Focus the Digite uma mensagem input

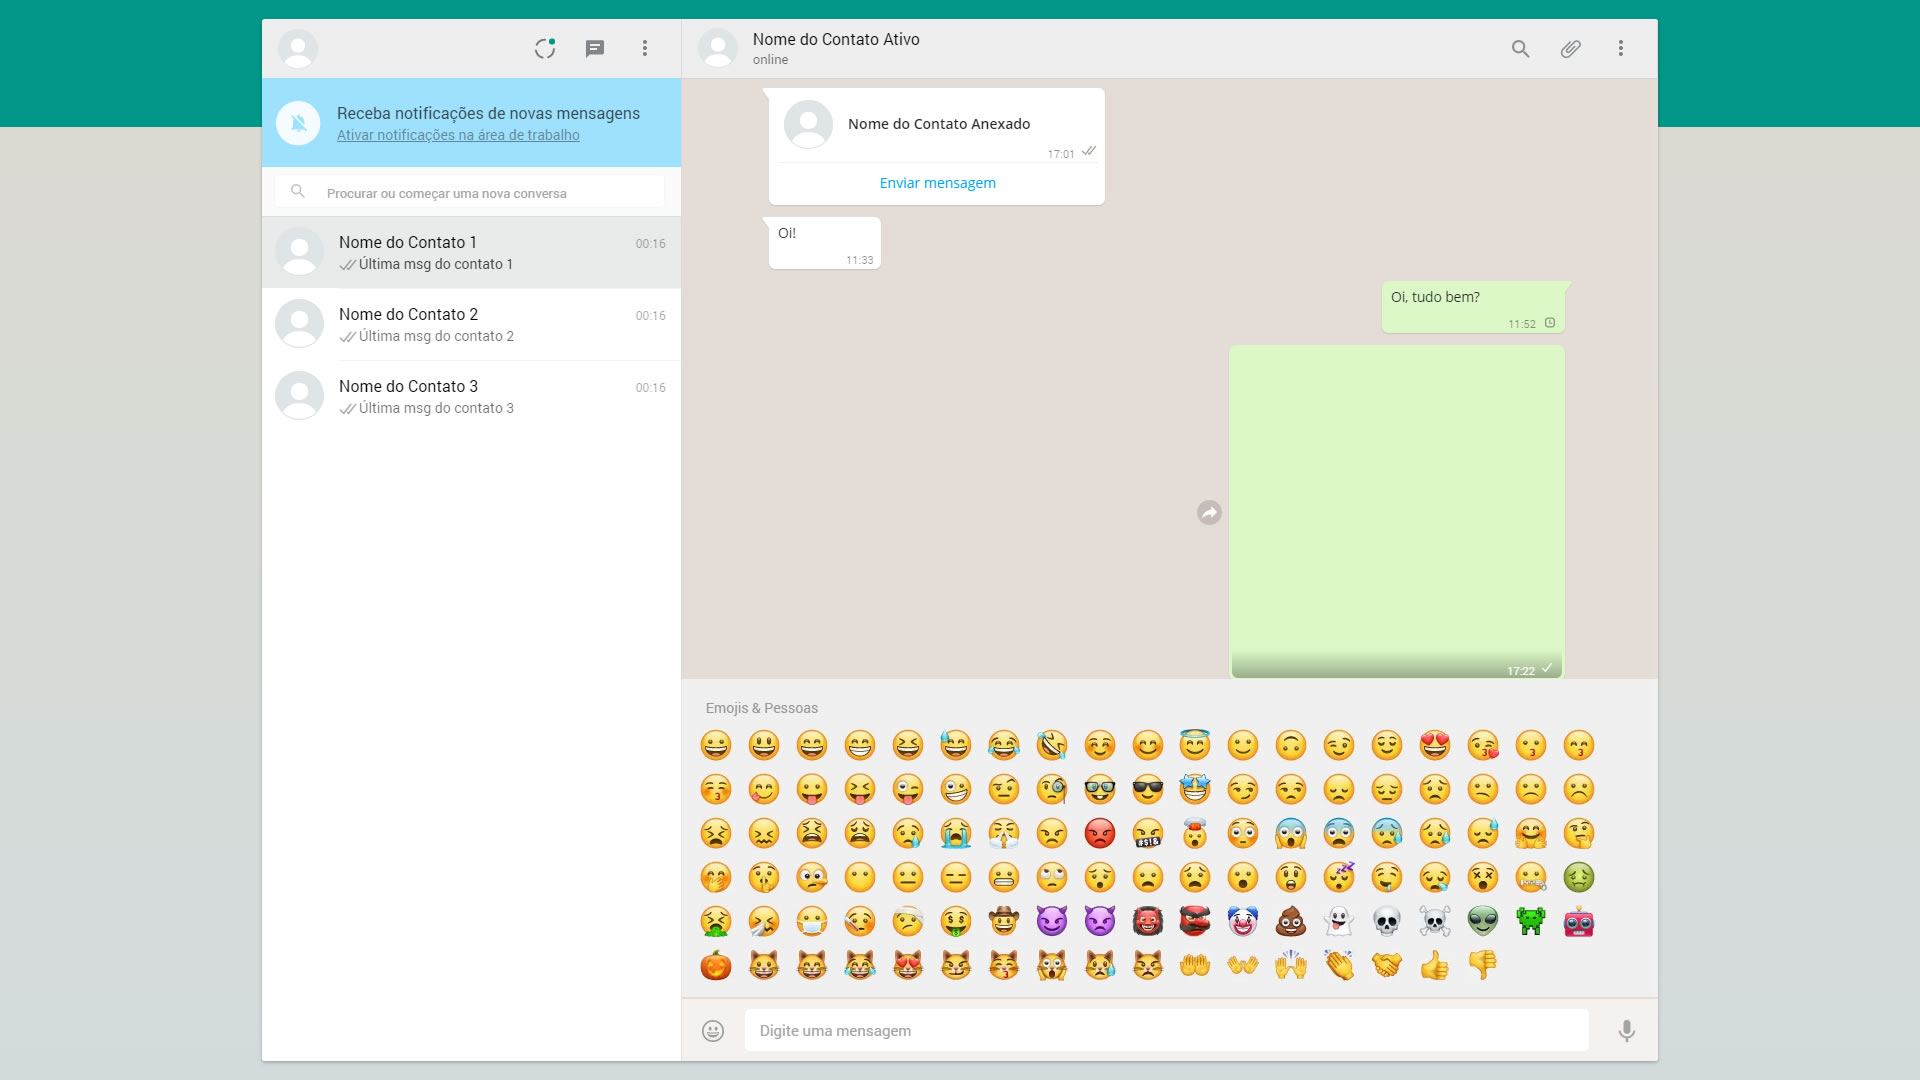pos(1165,1030)
